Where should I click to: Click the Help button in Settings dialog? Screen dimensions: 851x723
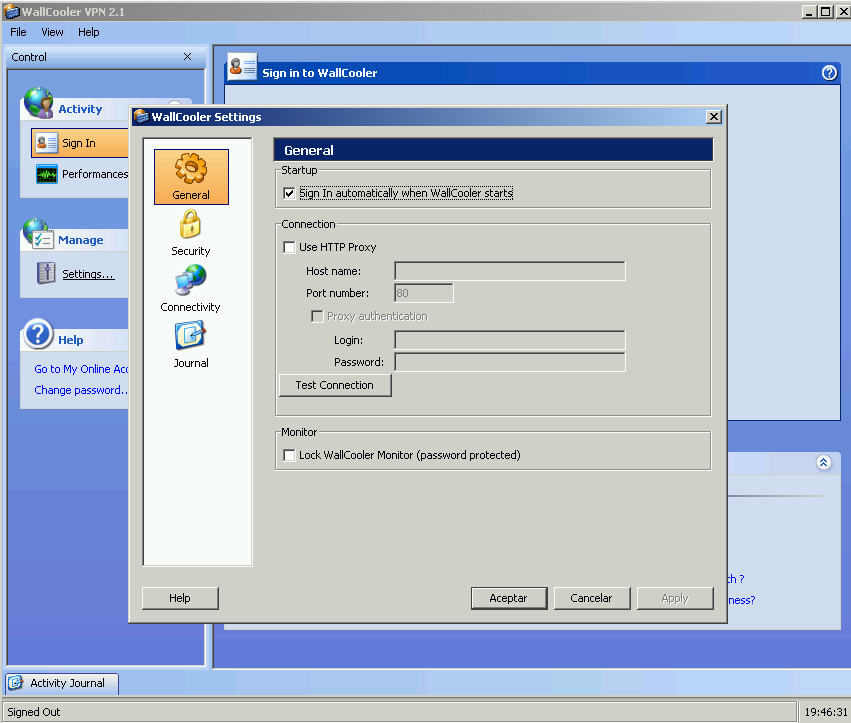point(180,598)
